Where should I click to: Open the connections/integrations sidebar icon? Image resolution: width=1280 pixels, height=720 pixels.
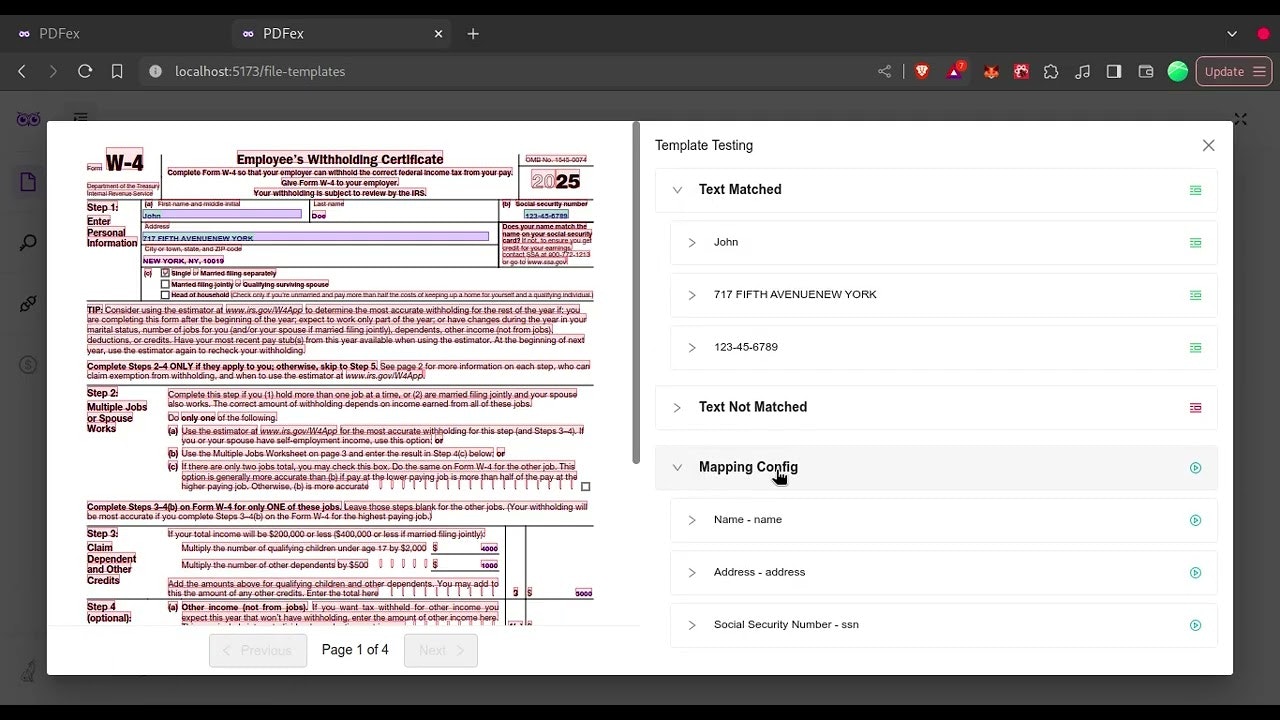tap(27, 303)
